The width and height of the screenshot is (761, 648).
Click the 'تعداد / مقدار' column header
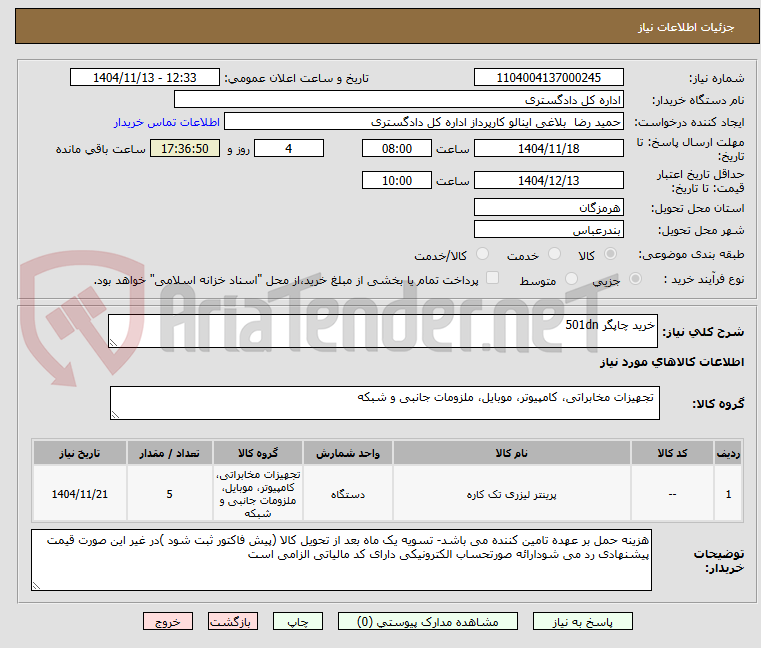[169, 453]
